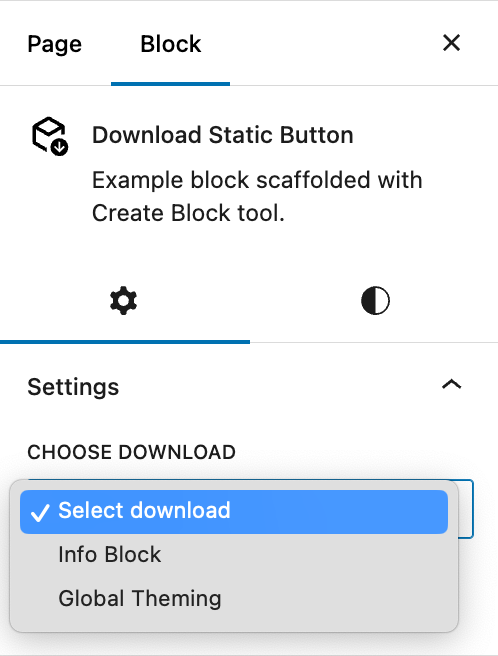Select the Block tab
The height and width of the screenshot is (656, 498).
click(x=170, y=44)
